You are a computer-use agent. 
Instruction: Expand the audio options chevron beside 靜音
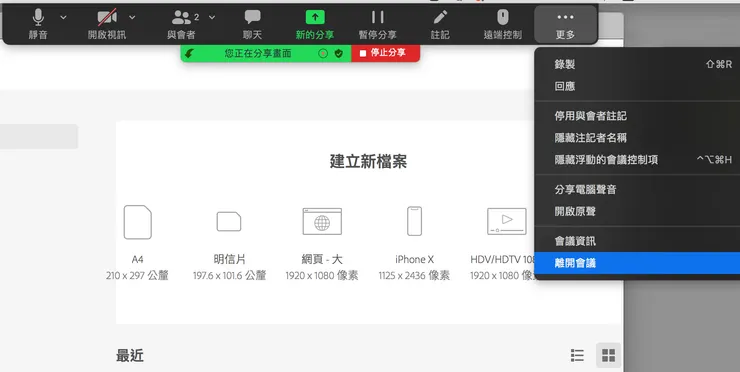(x=63, y=17)
